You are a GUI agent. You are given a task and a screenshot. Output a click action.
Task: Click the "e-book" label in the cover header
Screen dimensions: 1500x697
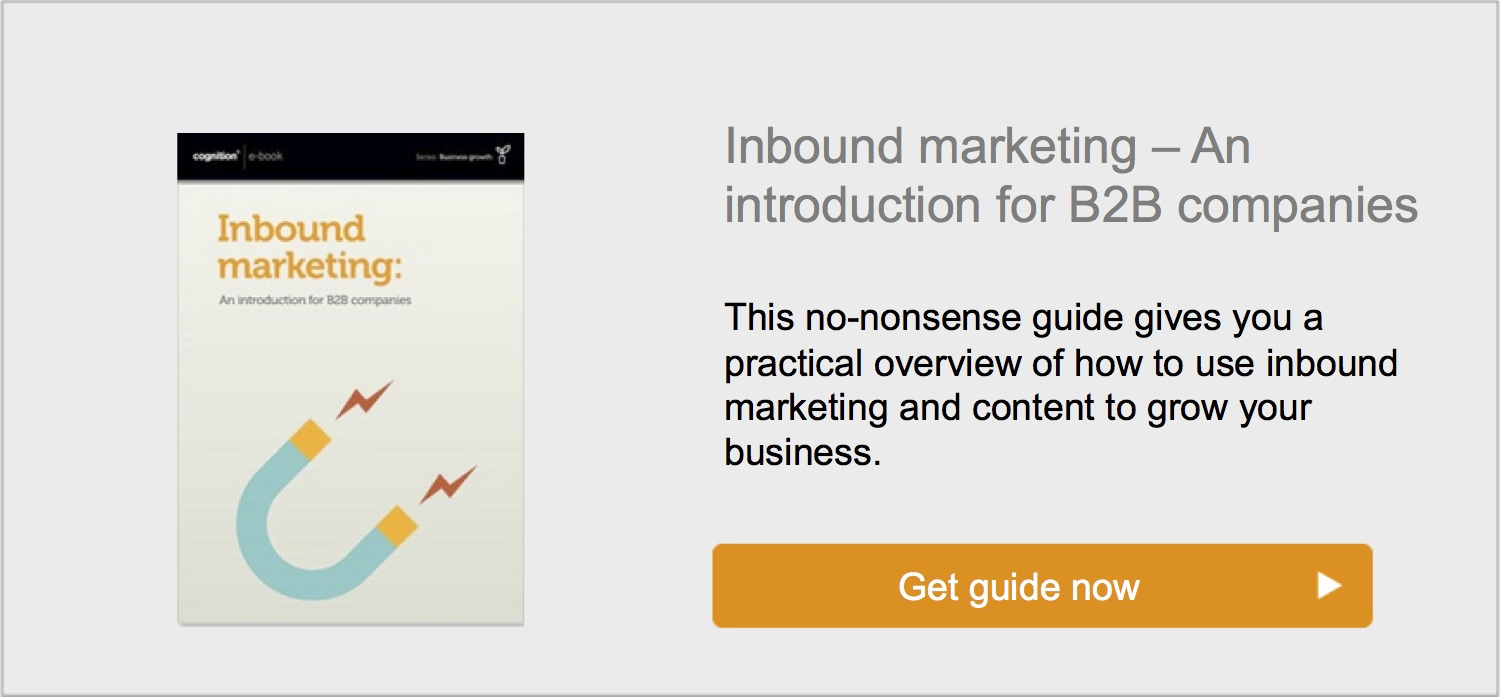pyautogui.click(x=265, y=156)
